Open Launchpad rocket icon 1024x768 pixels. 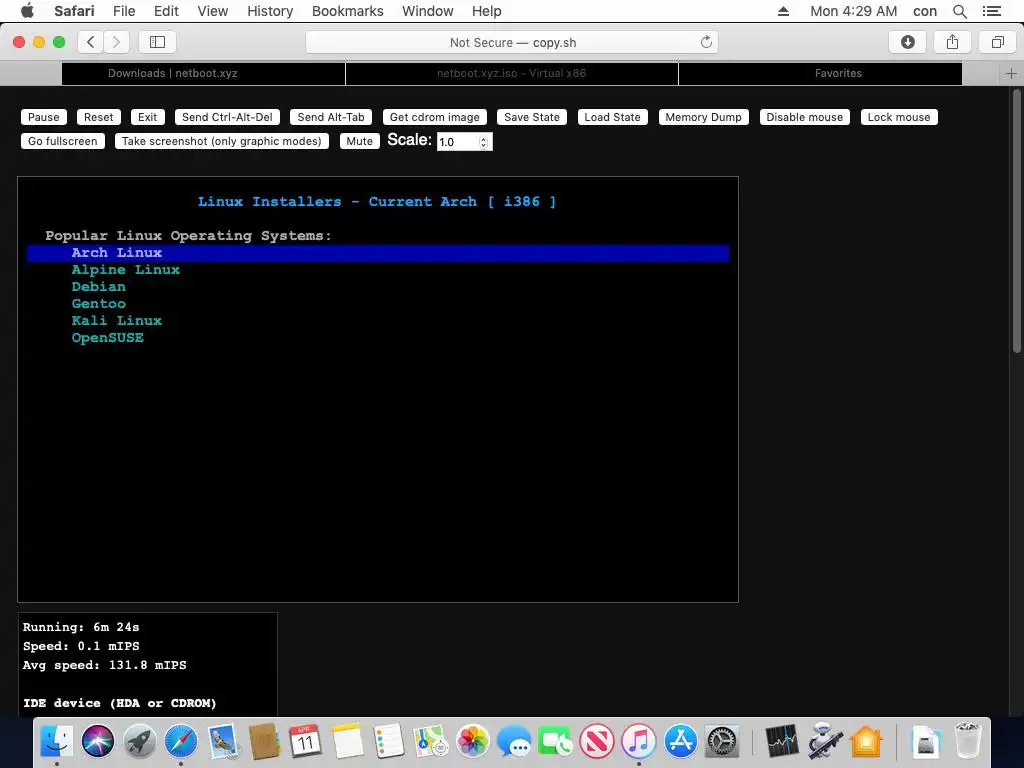139,741
